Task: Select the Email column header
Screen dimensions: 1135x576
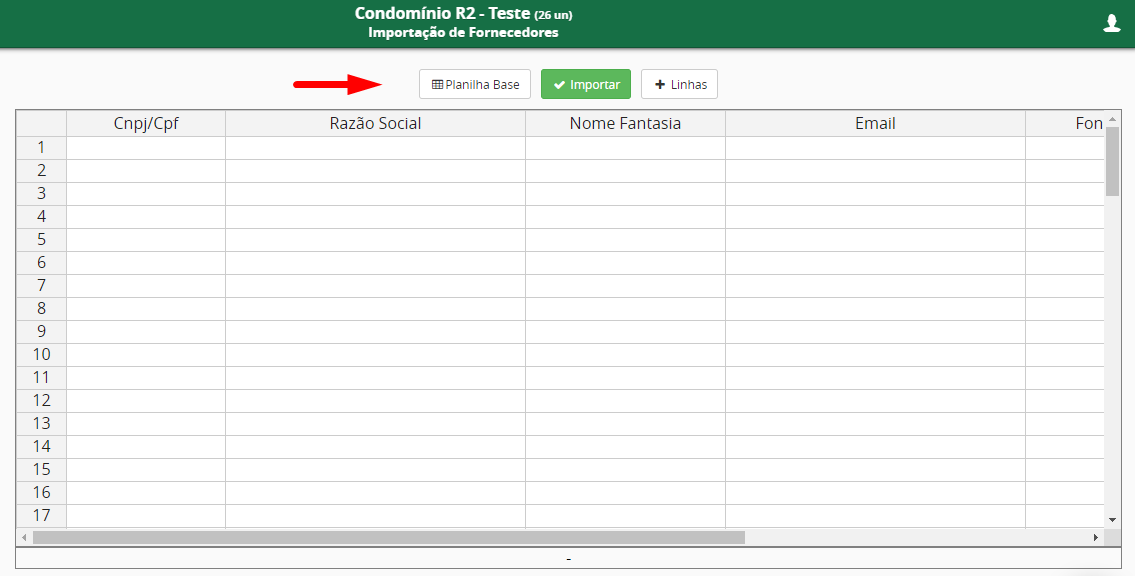Action: [x=875, y=123]
